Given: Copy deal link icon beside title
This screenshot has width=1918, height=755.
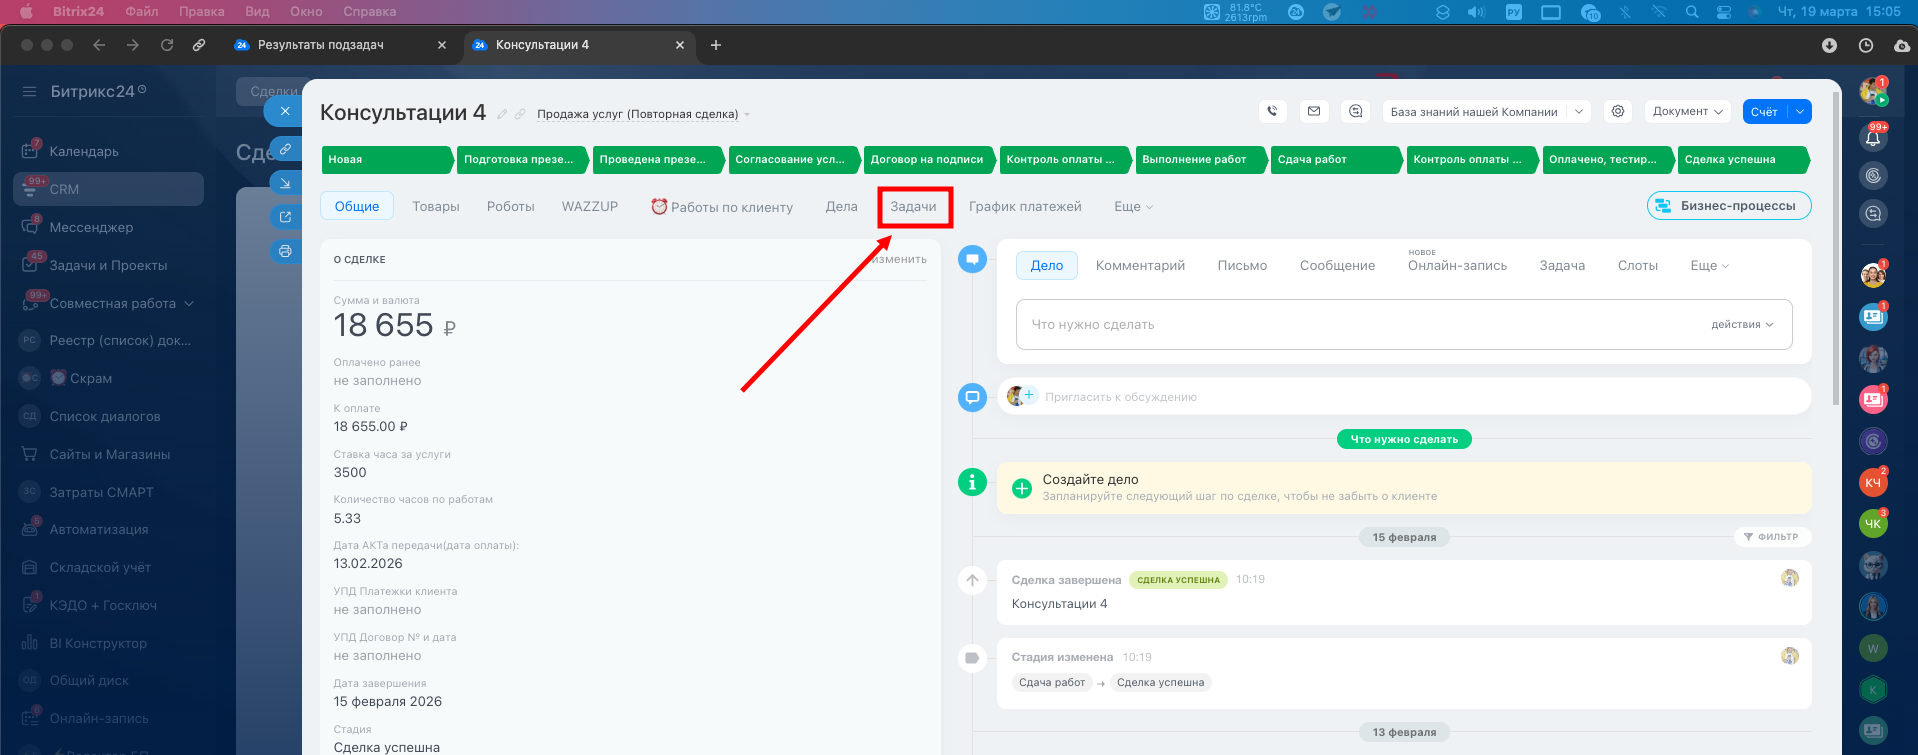Looking at the screenshot, I should click(520, 114).
